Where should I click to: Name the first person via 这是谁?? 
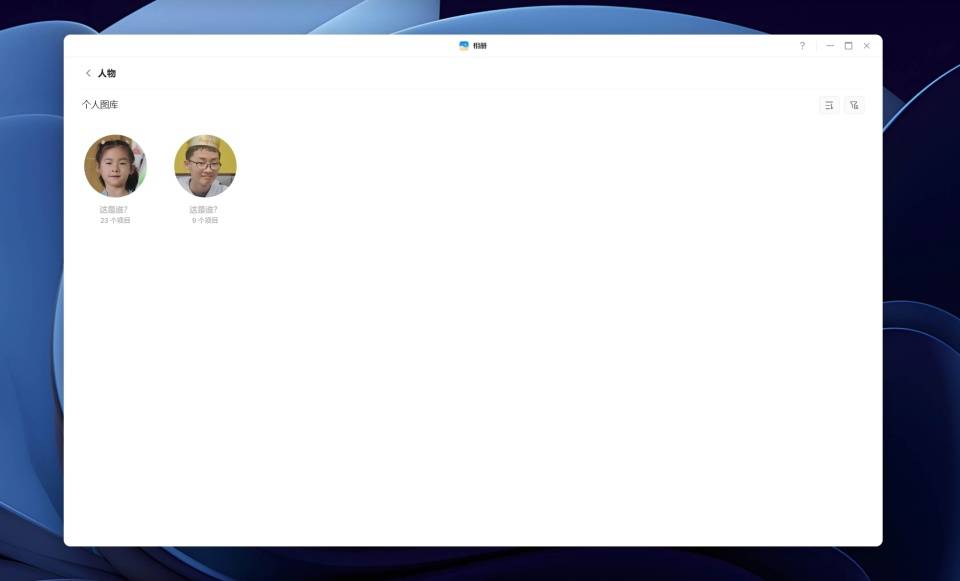click(114, 210)
